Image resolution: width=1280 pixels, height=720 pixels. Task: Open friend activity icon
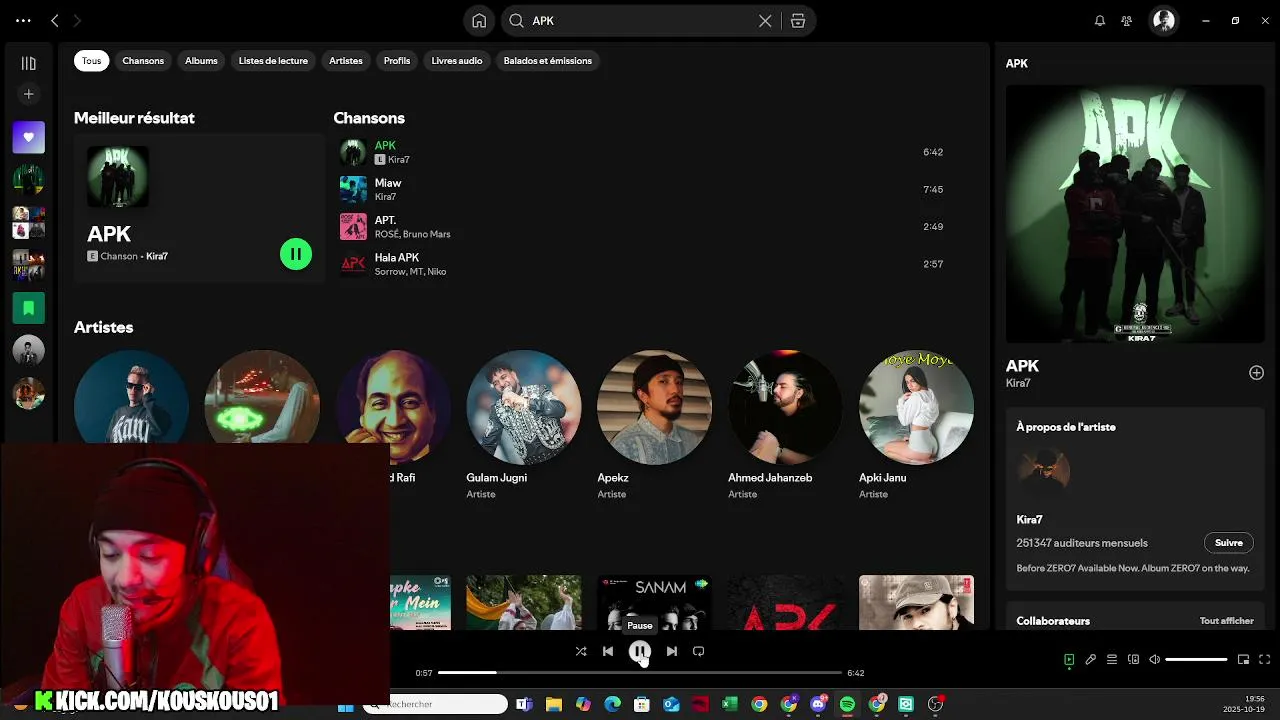click(1127, 21)
